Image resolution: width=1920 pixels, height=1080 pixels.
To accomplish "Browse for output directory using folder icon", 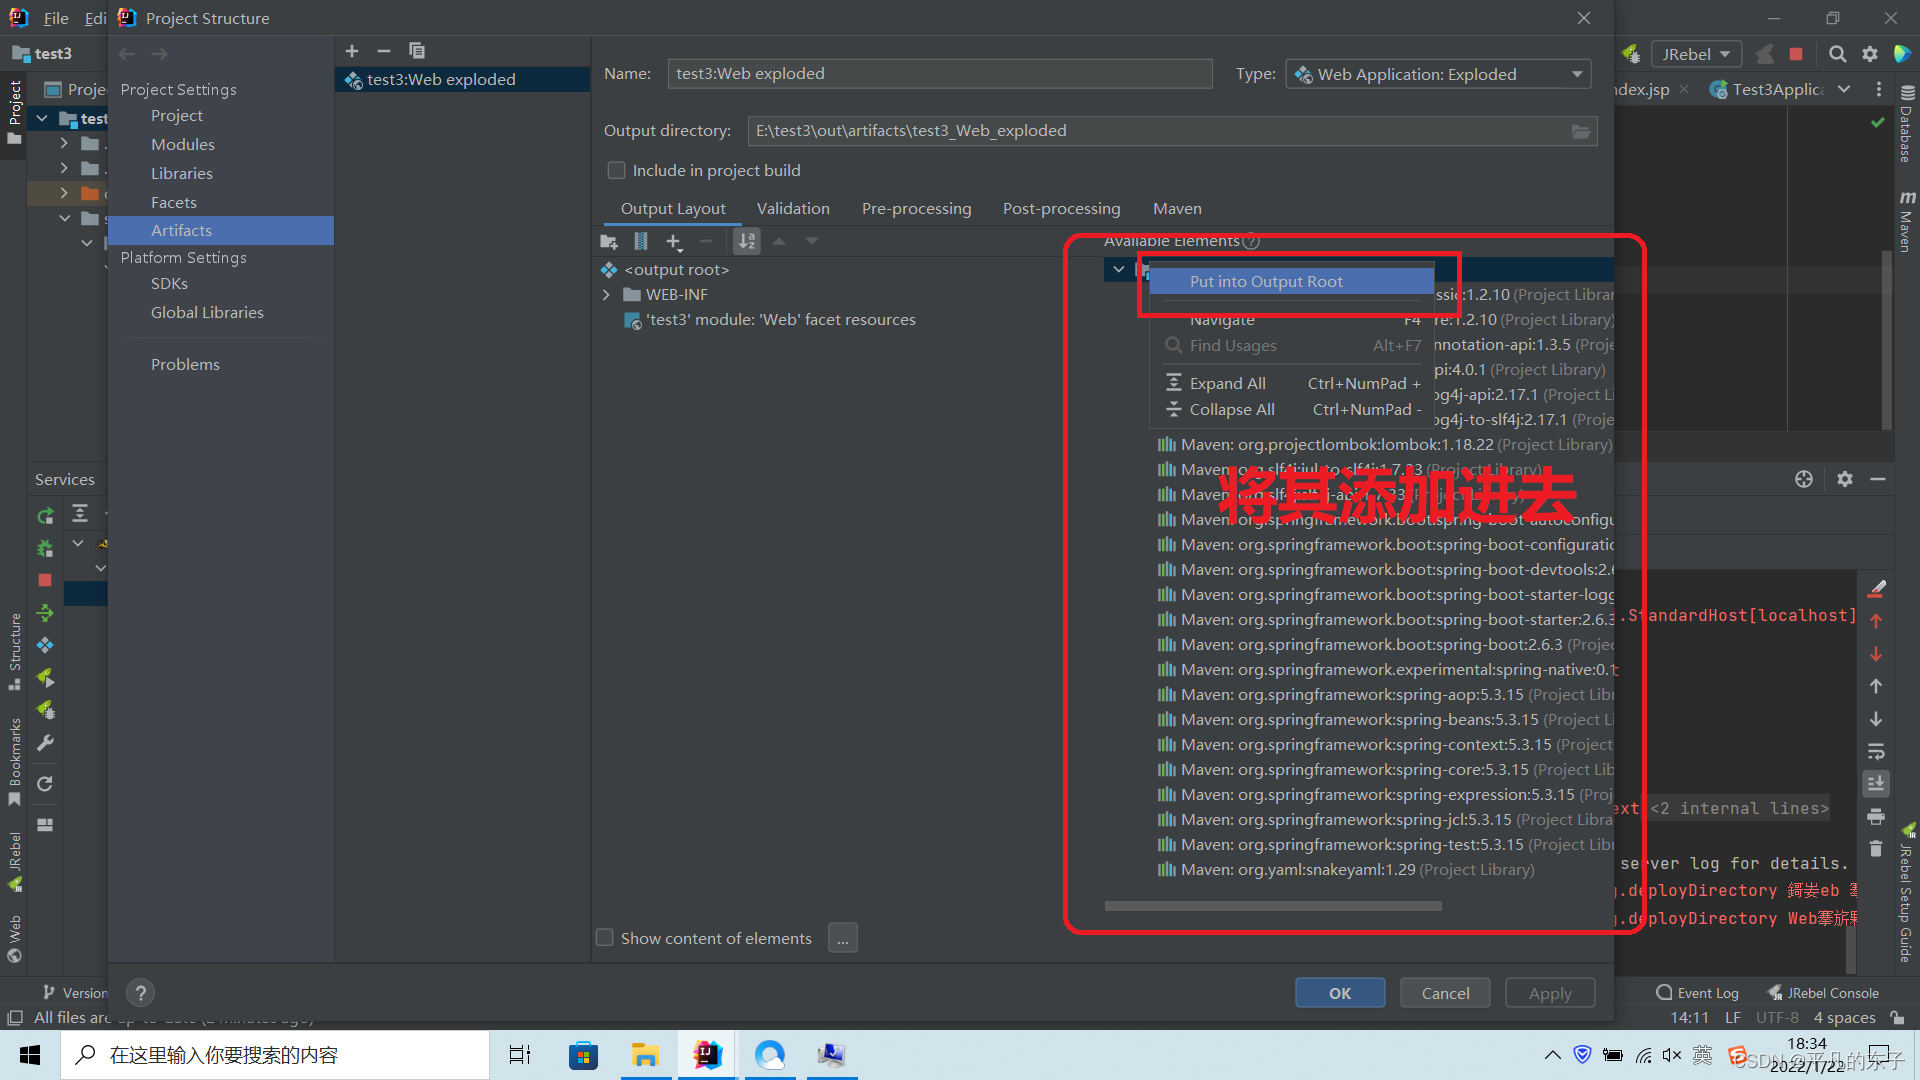I will tap(1580, 131).
